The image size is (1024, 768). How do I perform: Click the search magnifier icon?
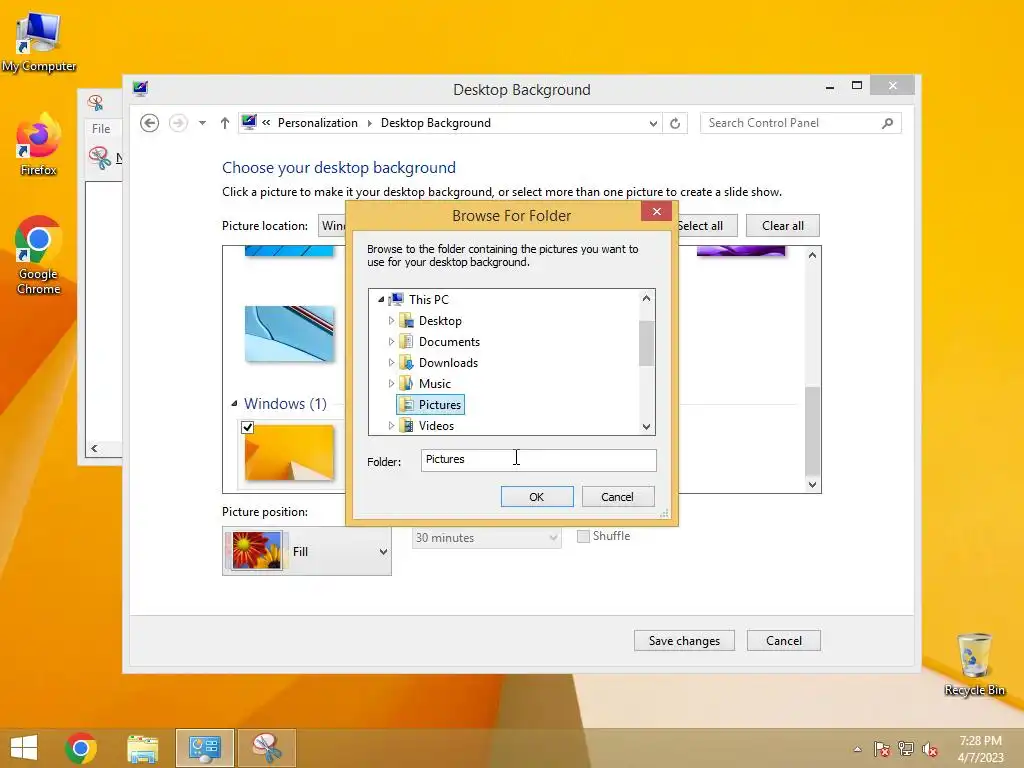(x=888, y=123)
